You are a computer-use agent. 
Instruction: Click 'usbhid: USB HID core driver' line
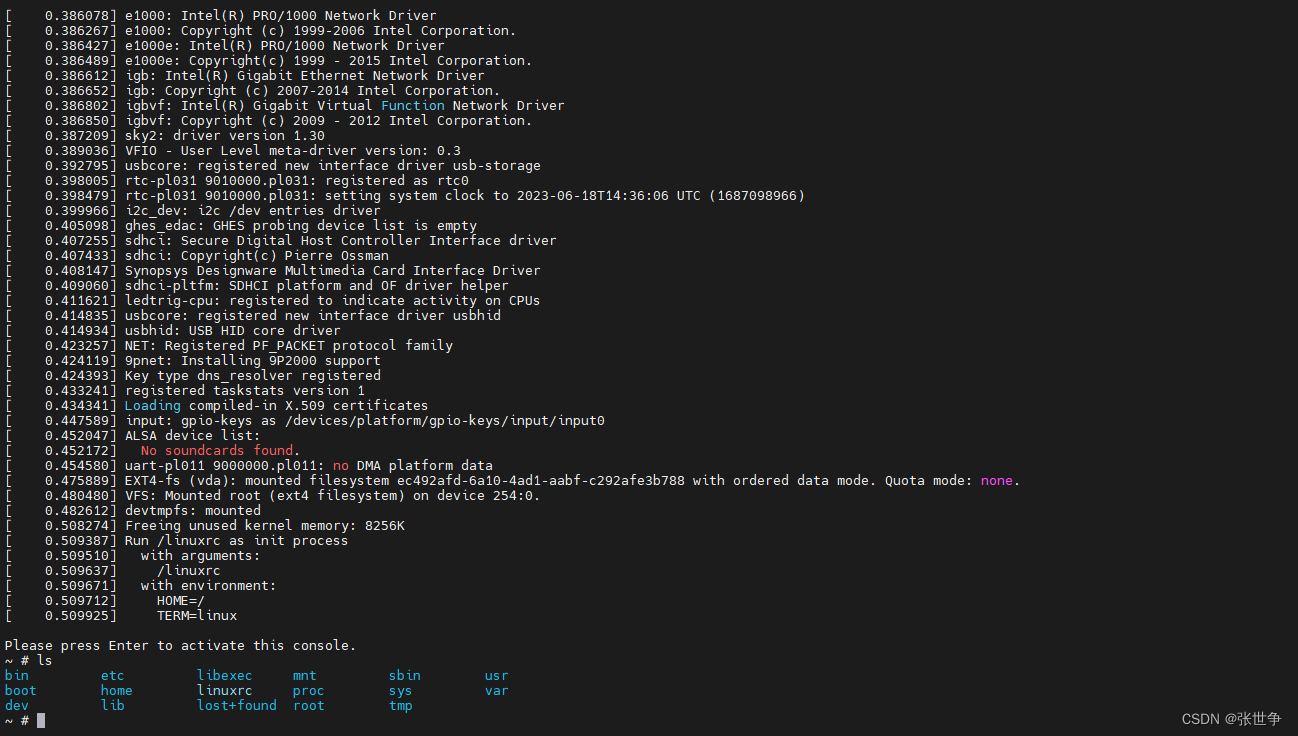(233, 331)
